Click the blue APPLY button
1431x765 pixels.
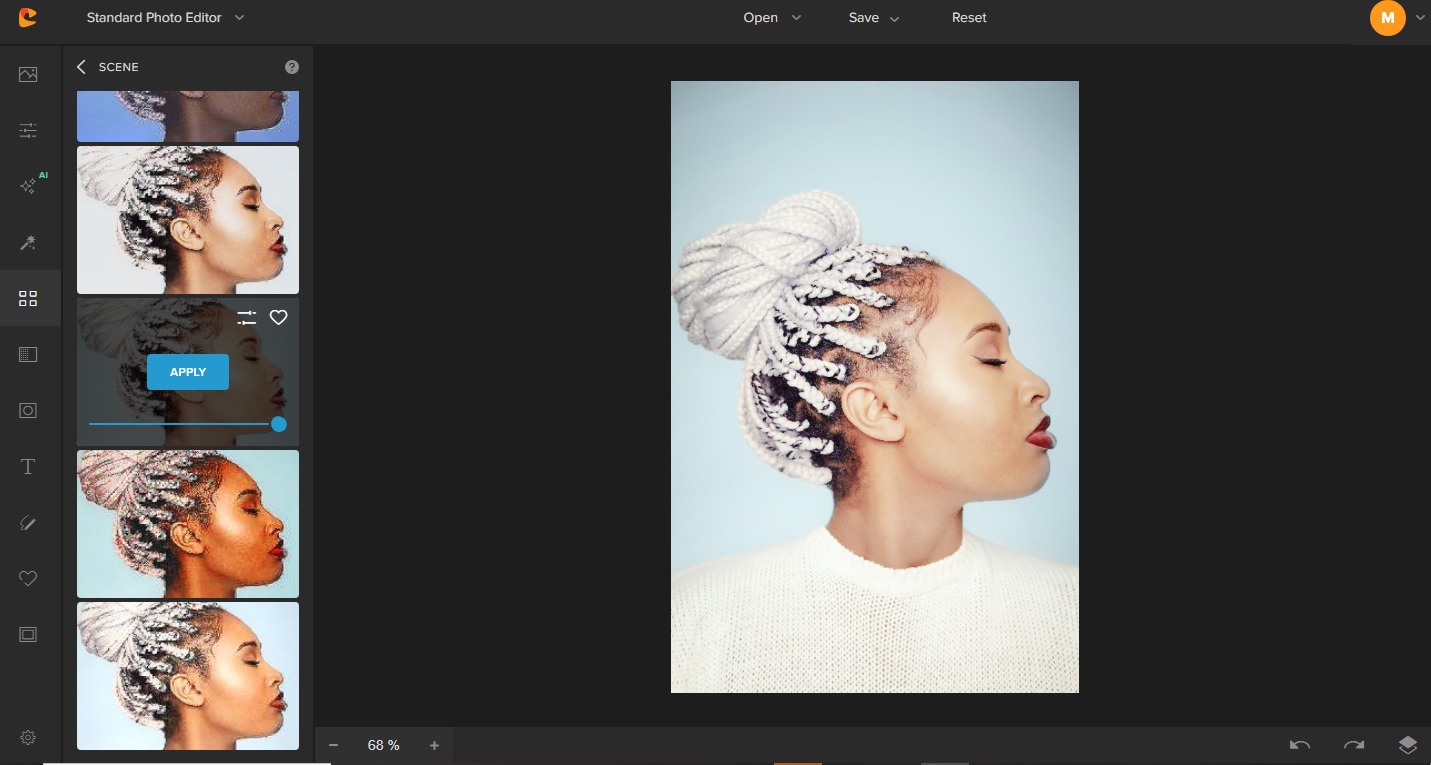coord(188,372)
